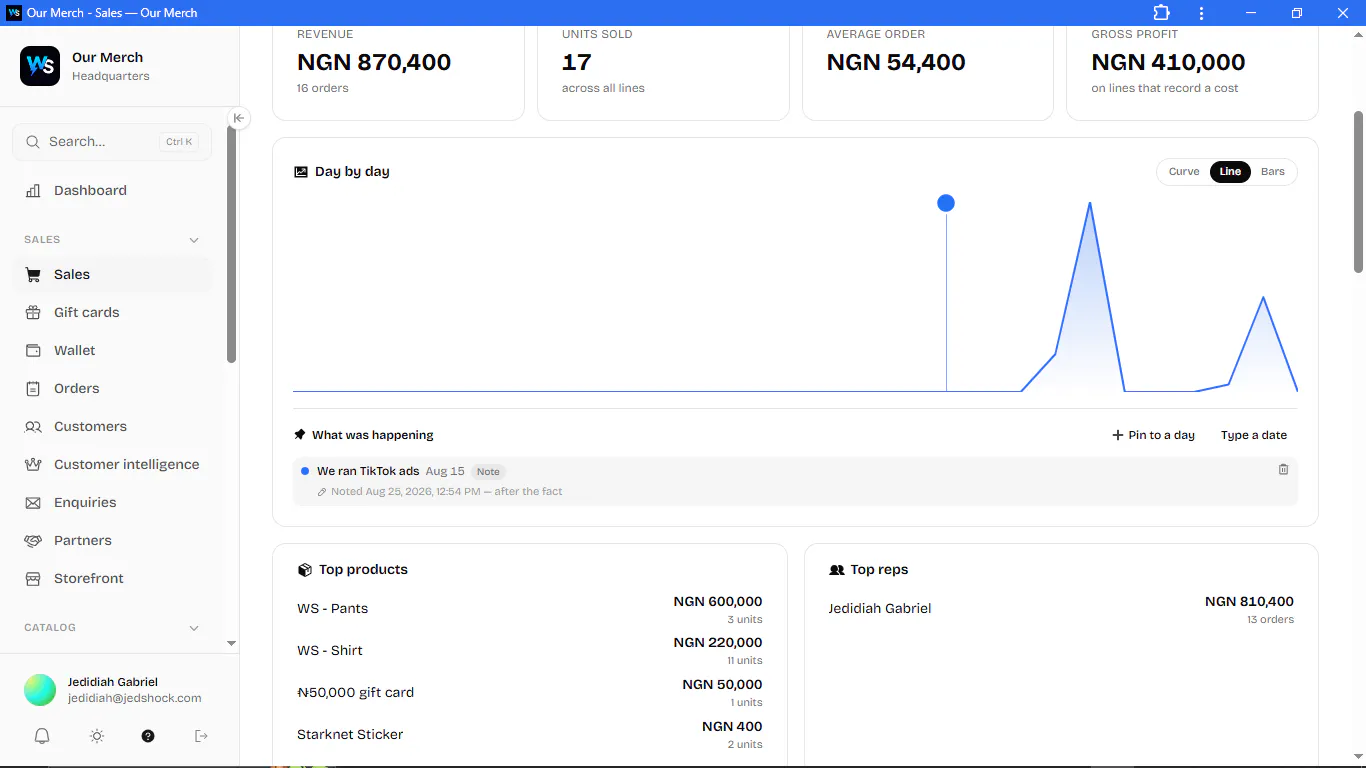
Task: Click the Headquarters label under Our Merch
Action: 111,77
